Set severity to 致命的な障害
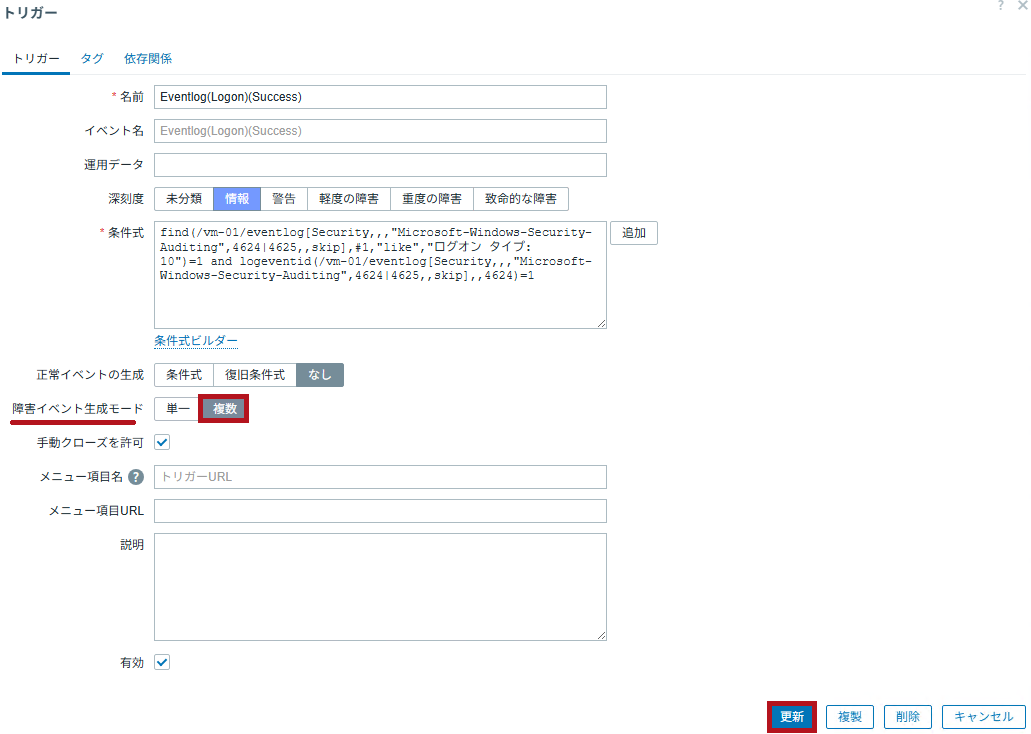This screenshot has width=1031, height=734. [520, 199]
